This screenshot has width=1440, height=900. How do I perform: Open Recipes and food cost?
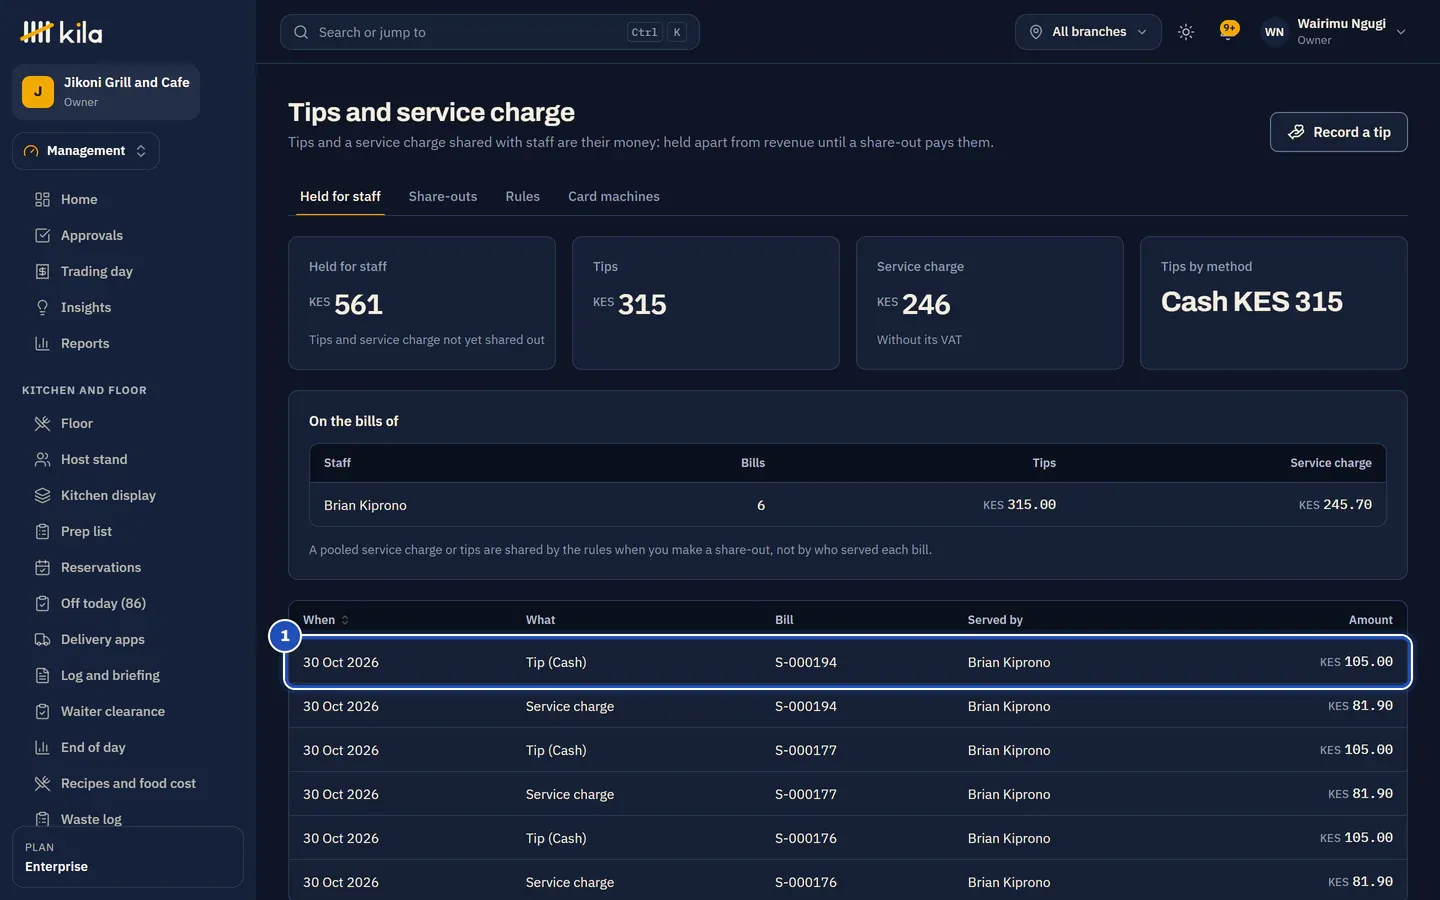(128, 783)
